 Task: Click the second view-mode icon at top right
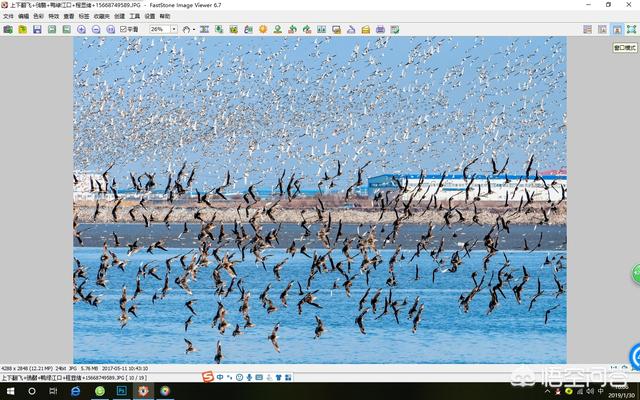602,29
